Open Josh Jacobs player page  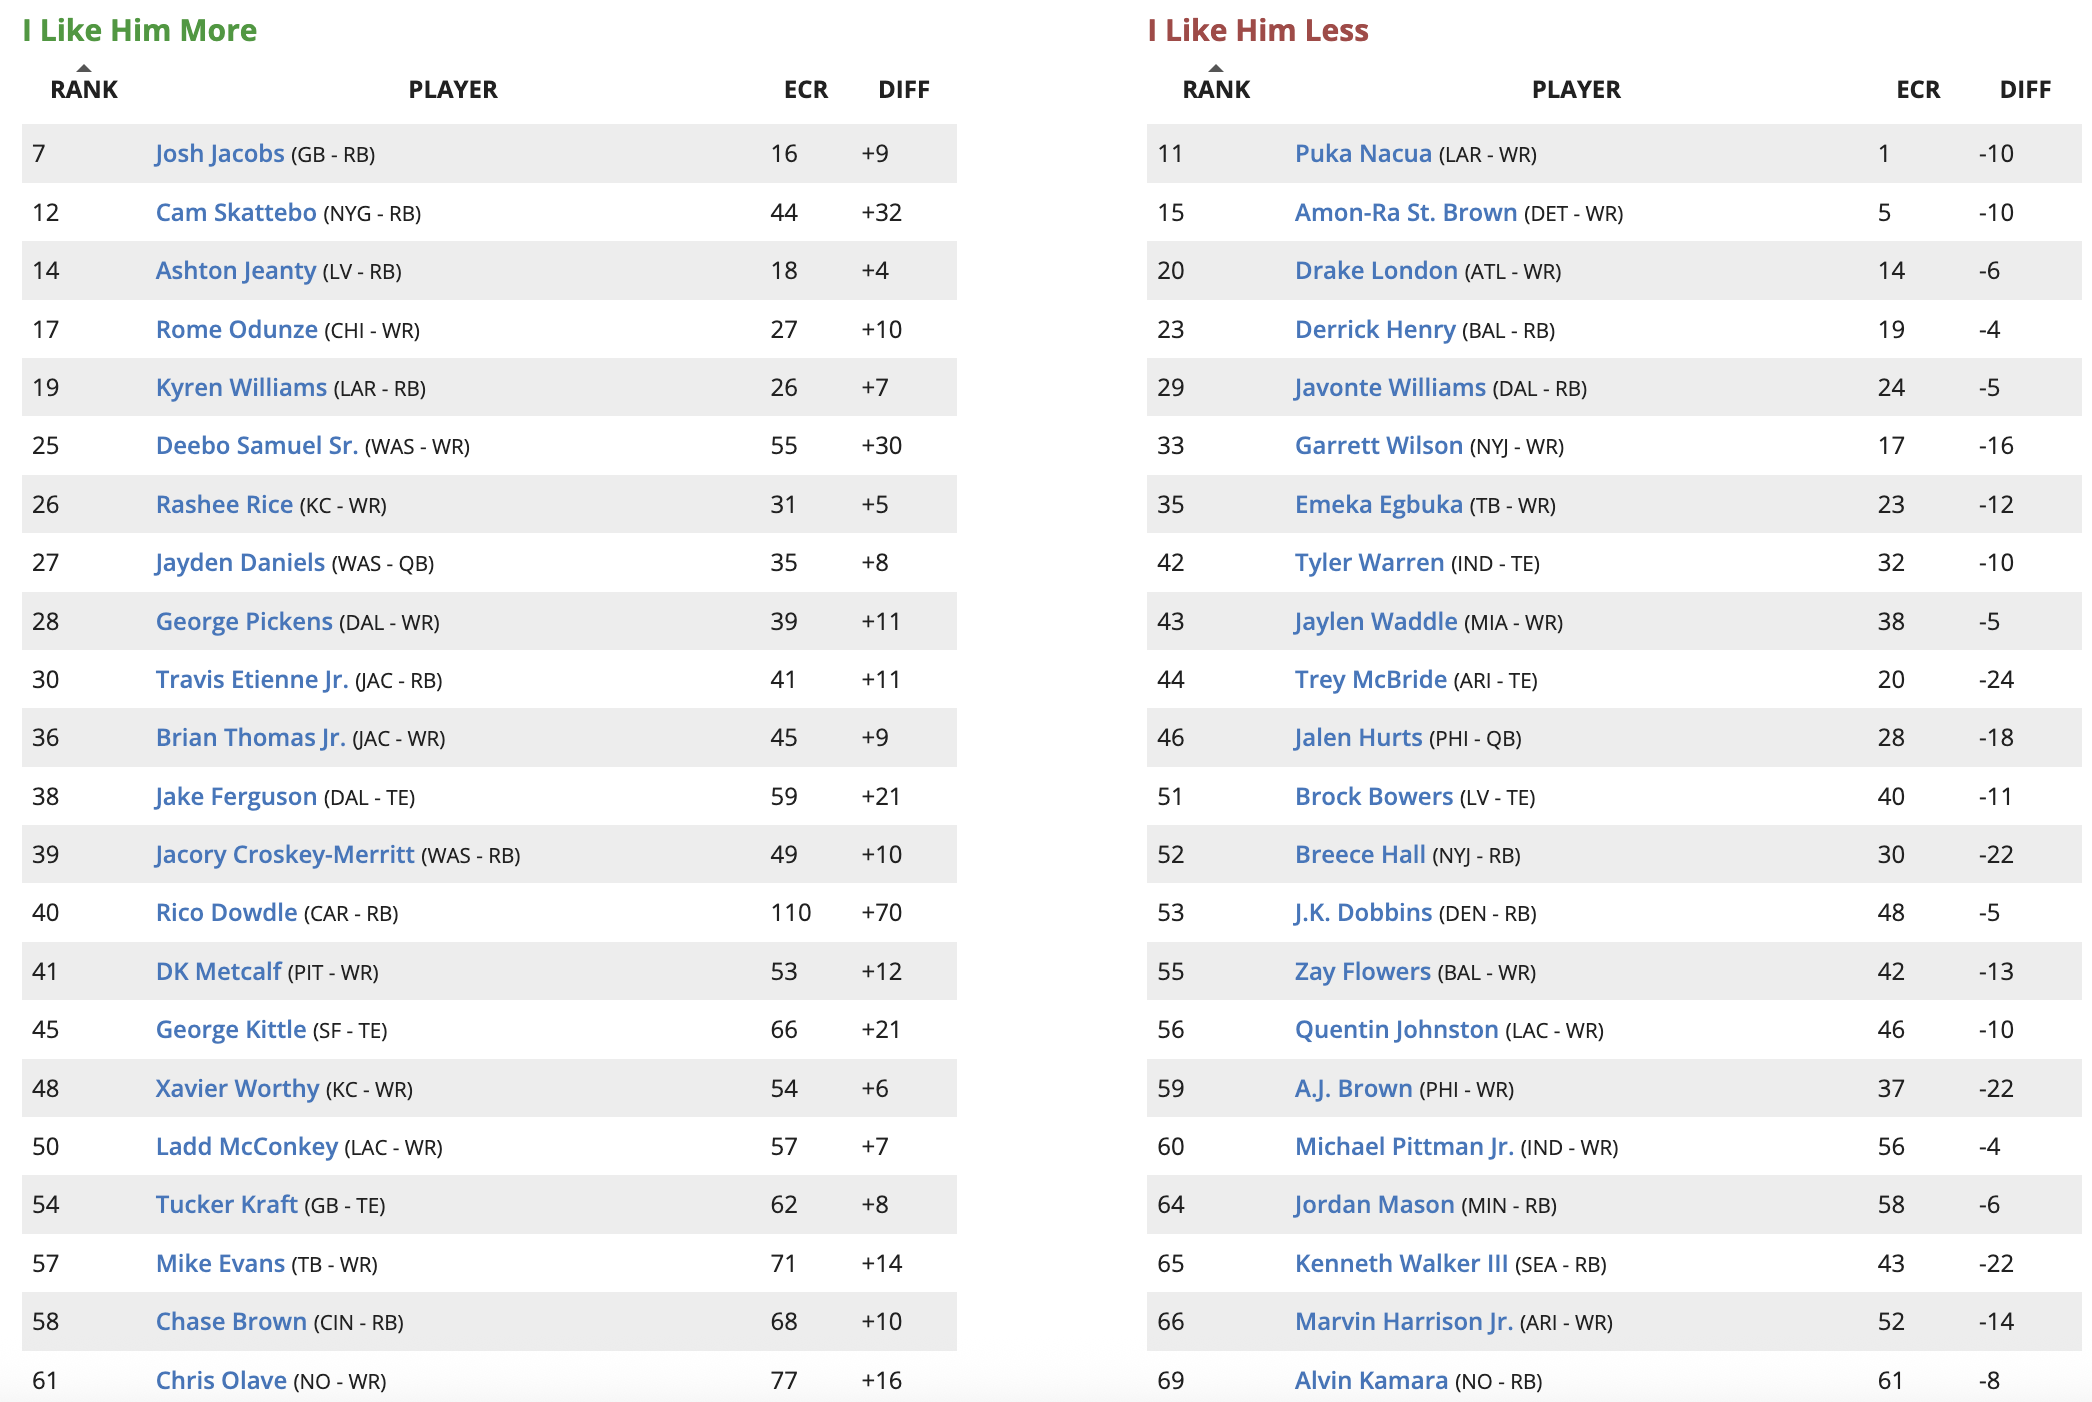click(x=220, y=154)
